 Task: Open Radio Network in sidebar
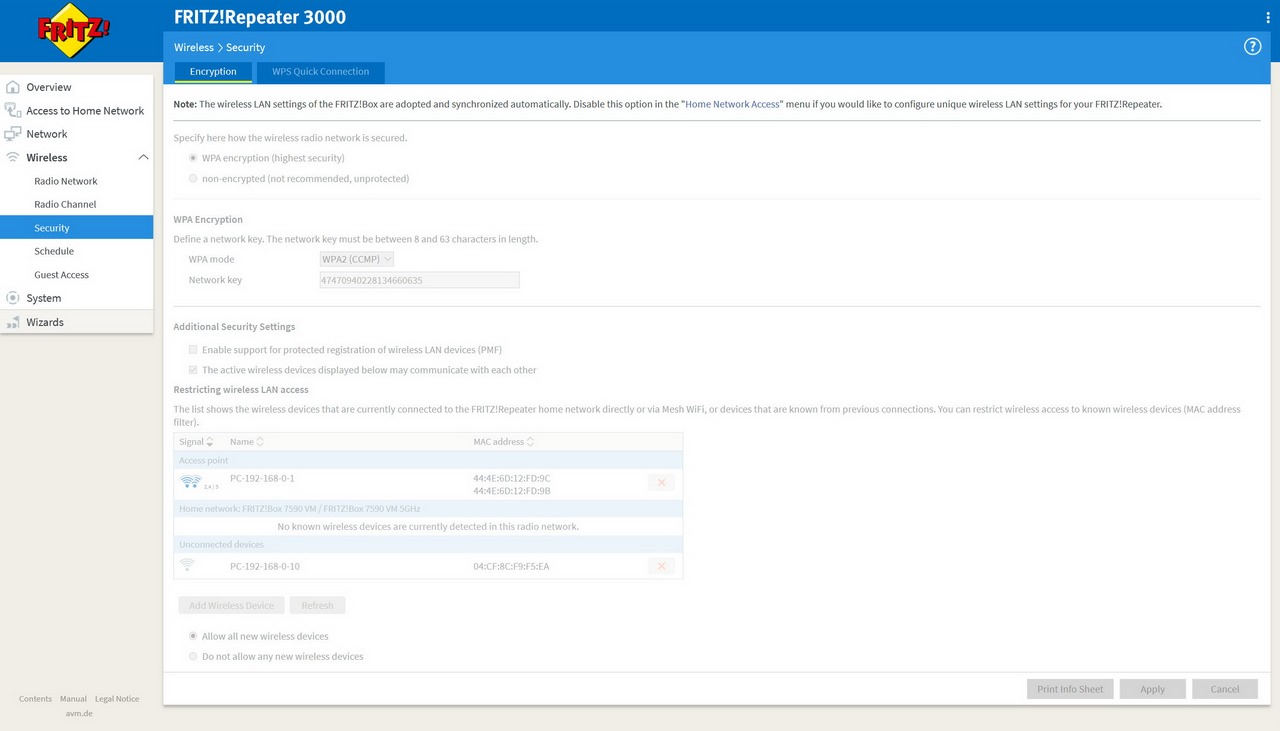66,181
